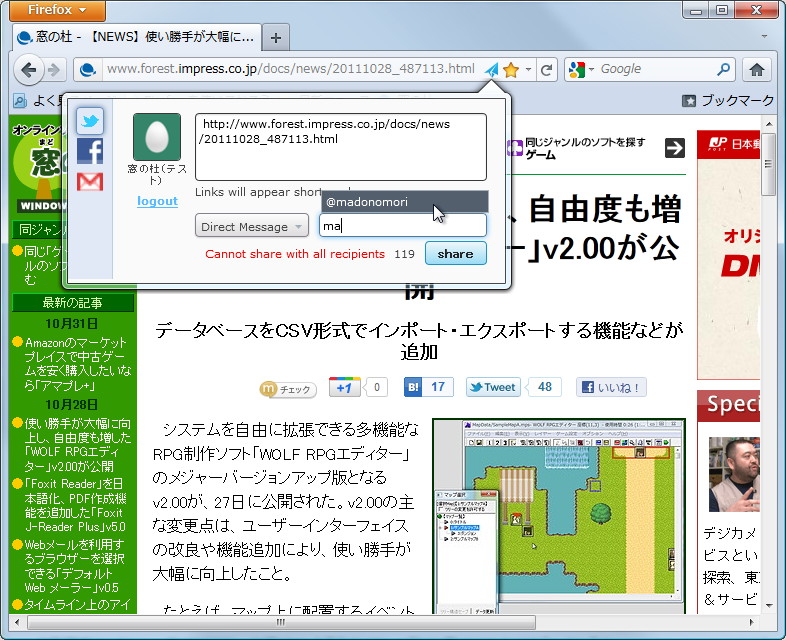Image resolution: width=786 pixels, height=640 pixels.
Task: Open the Webメールを利用する article link
Action: (73, 566)
